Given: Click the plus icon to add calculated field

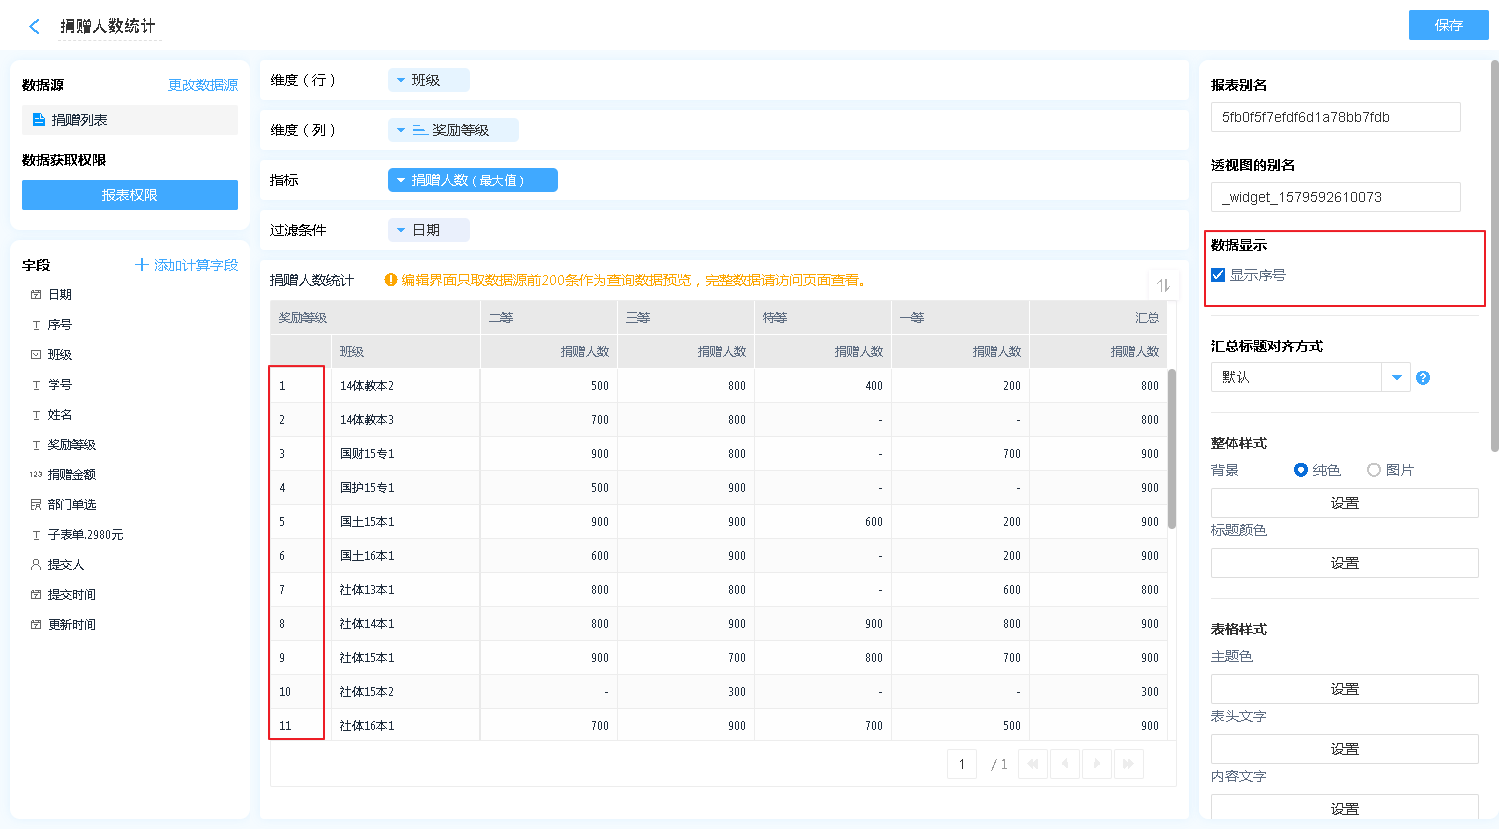Looking at the screenshot, I should pyautogui.click(x=142, y=265).
